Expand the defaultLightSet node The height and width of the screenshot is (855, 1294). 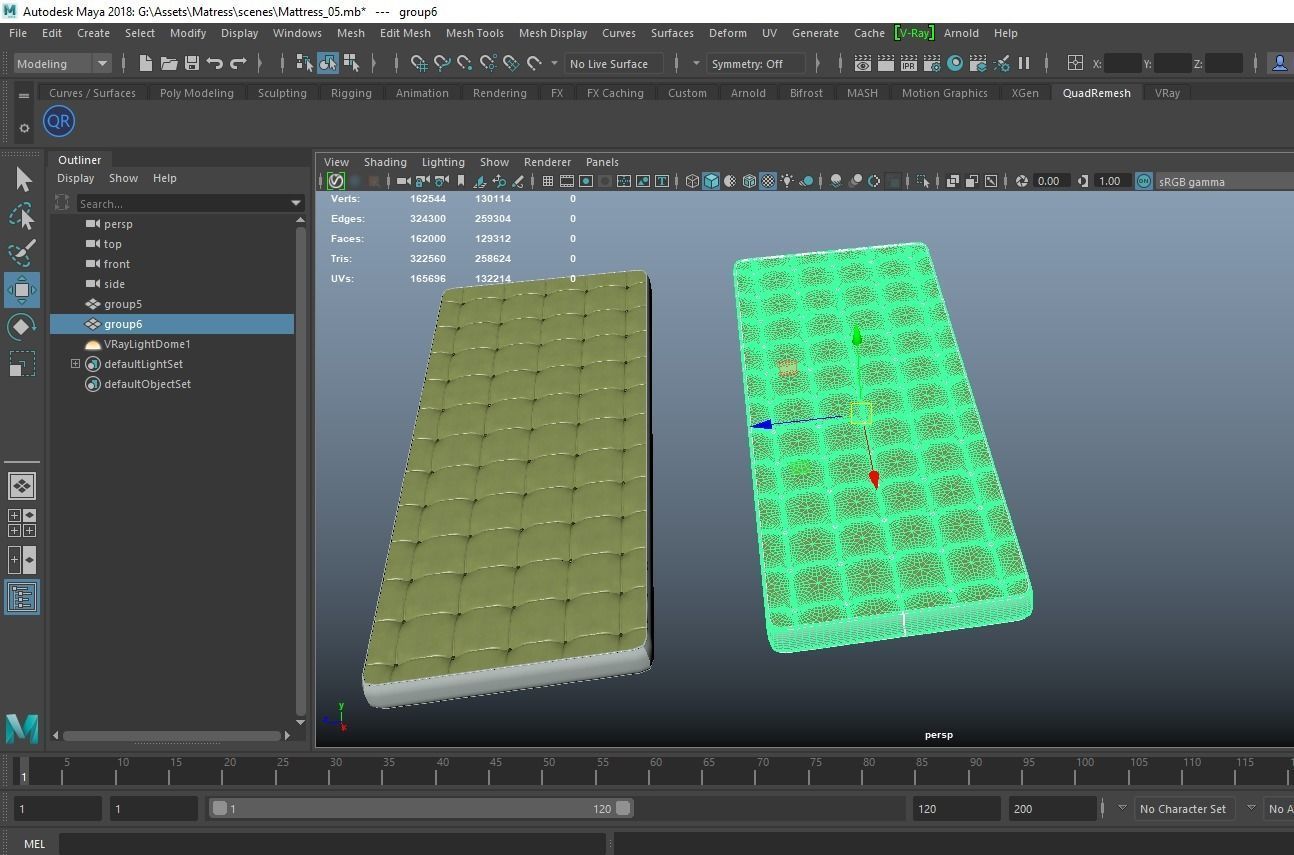click(75, 364)
